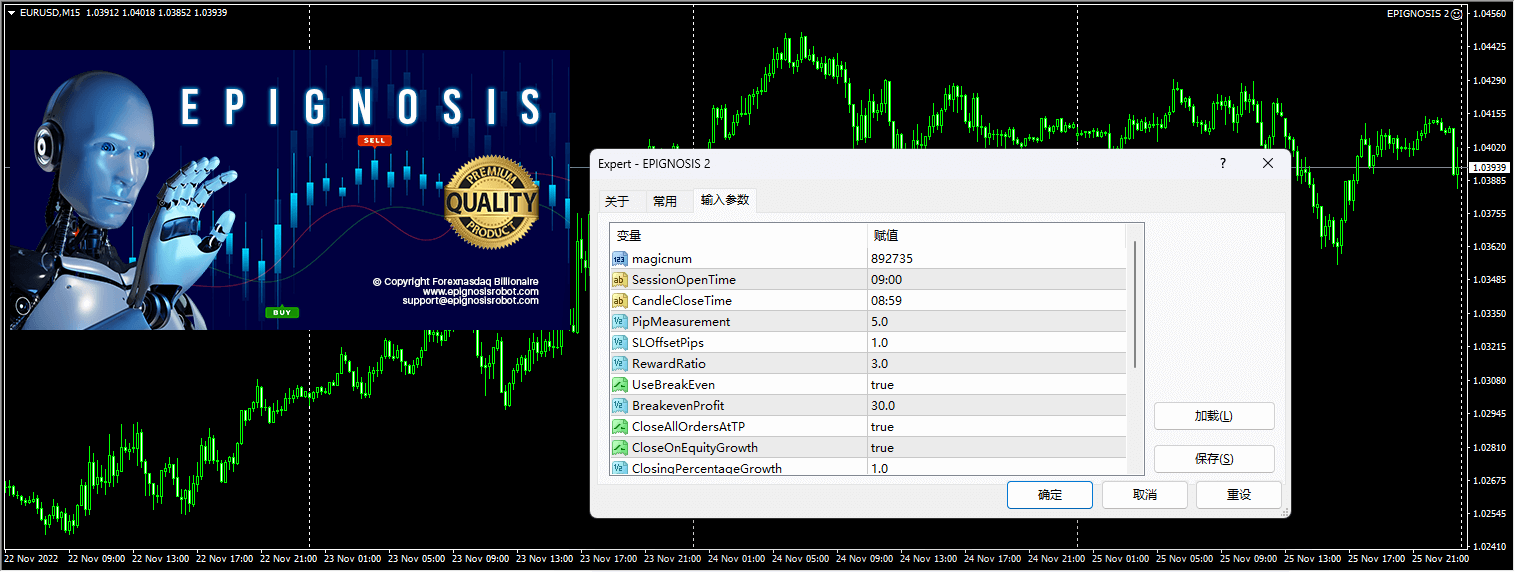The image size is (1515, 572).
Task: Click the 加载(L) button
Action: (x=1213, y=416)
